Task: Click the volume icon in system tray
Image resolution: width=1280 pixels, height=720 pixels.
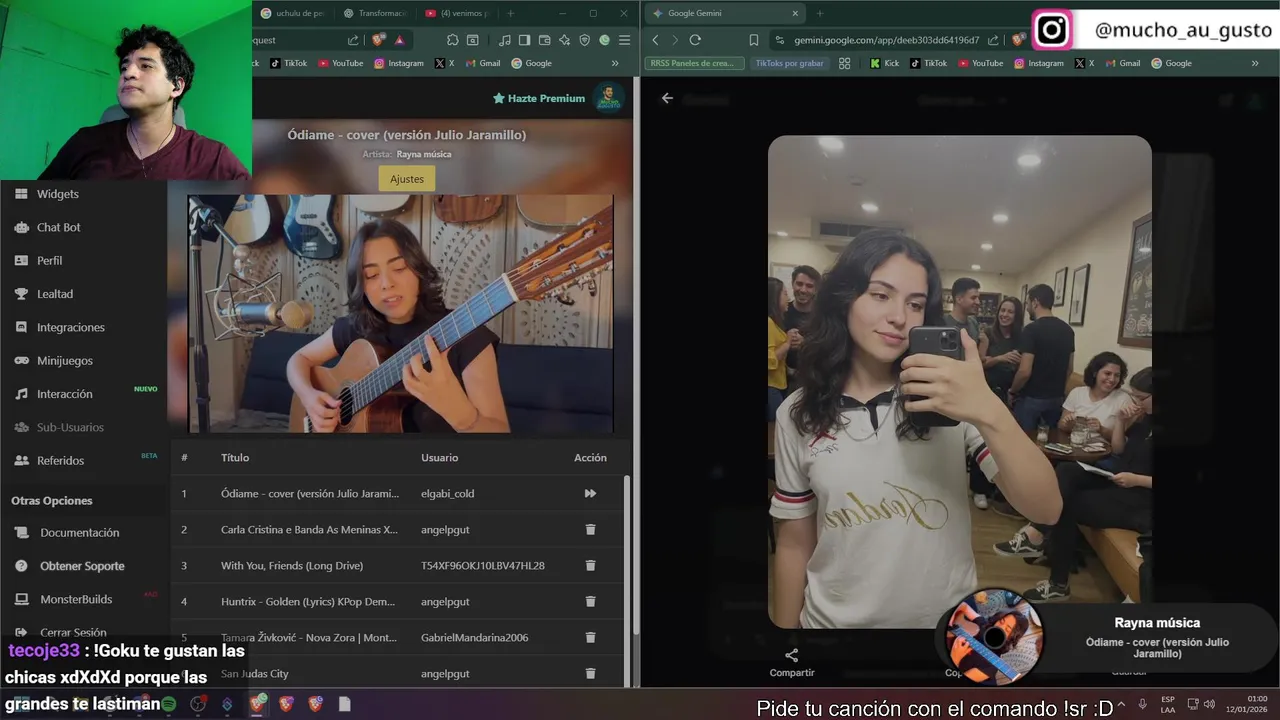Action: click(x=1211, y=703)
